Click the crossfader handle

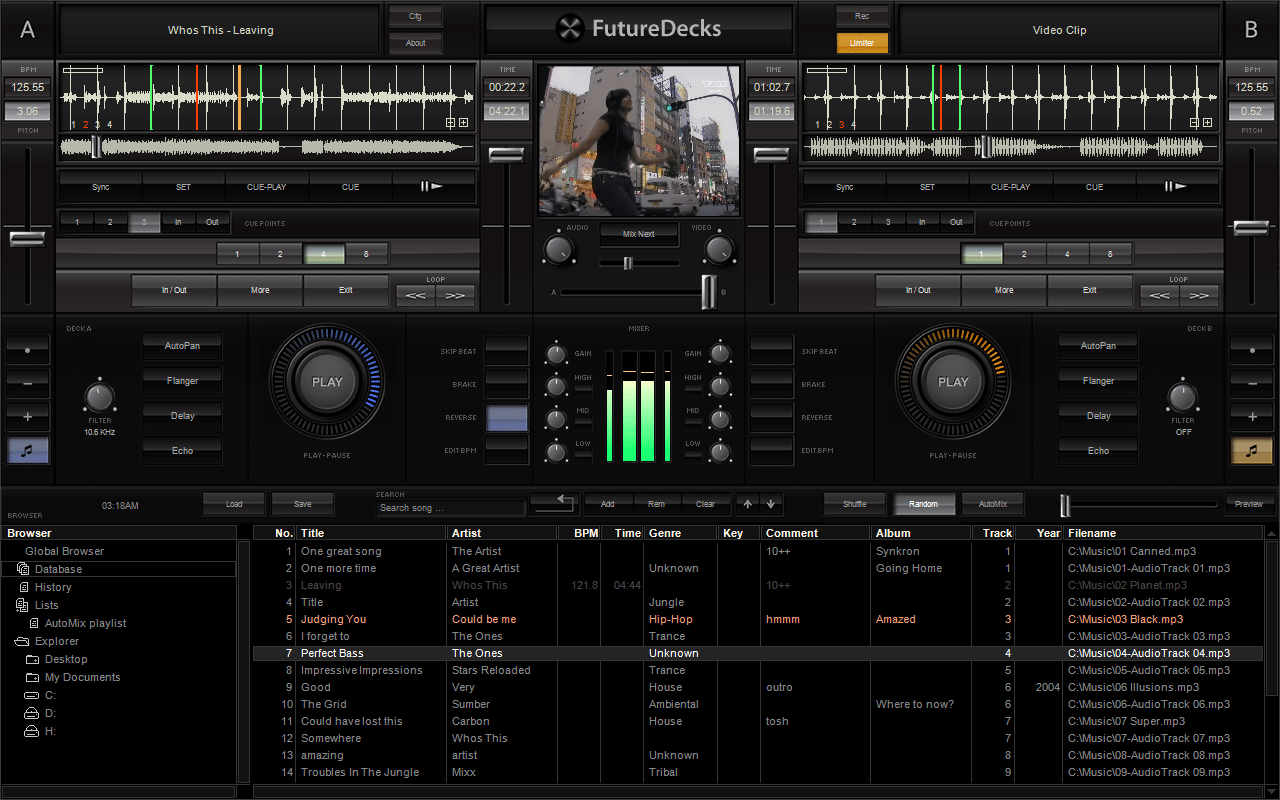[x=709, y=292]
